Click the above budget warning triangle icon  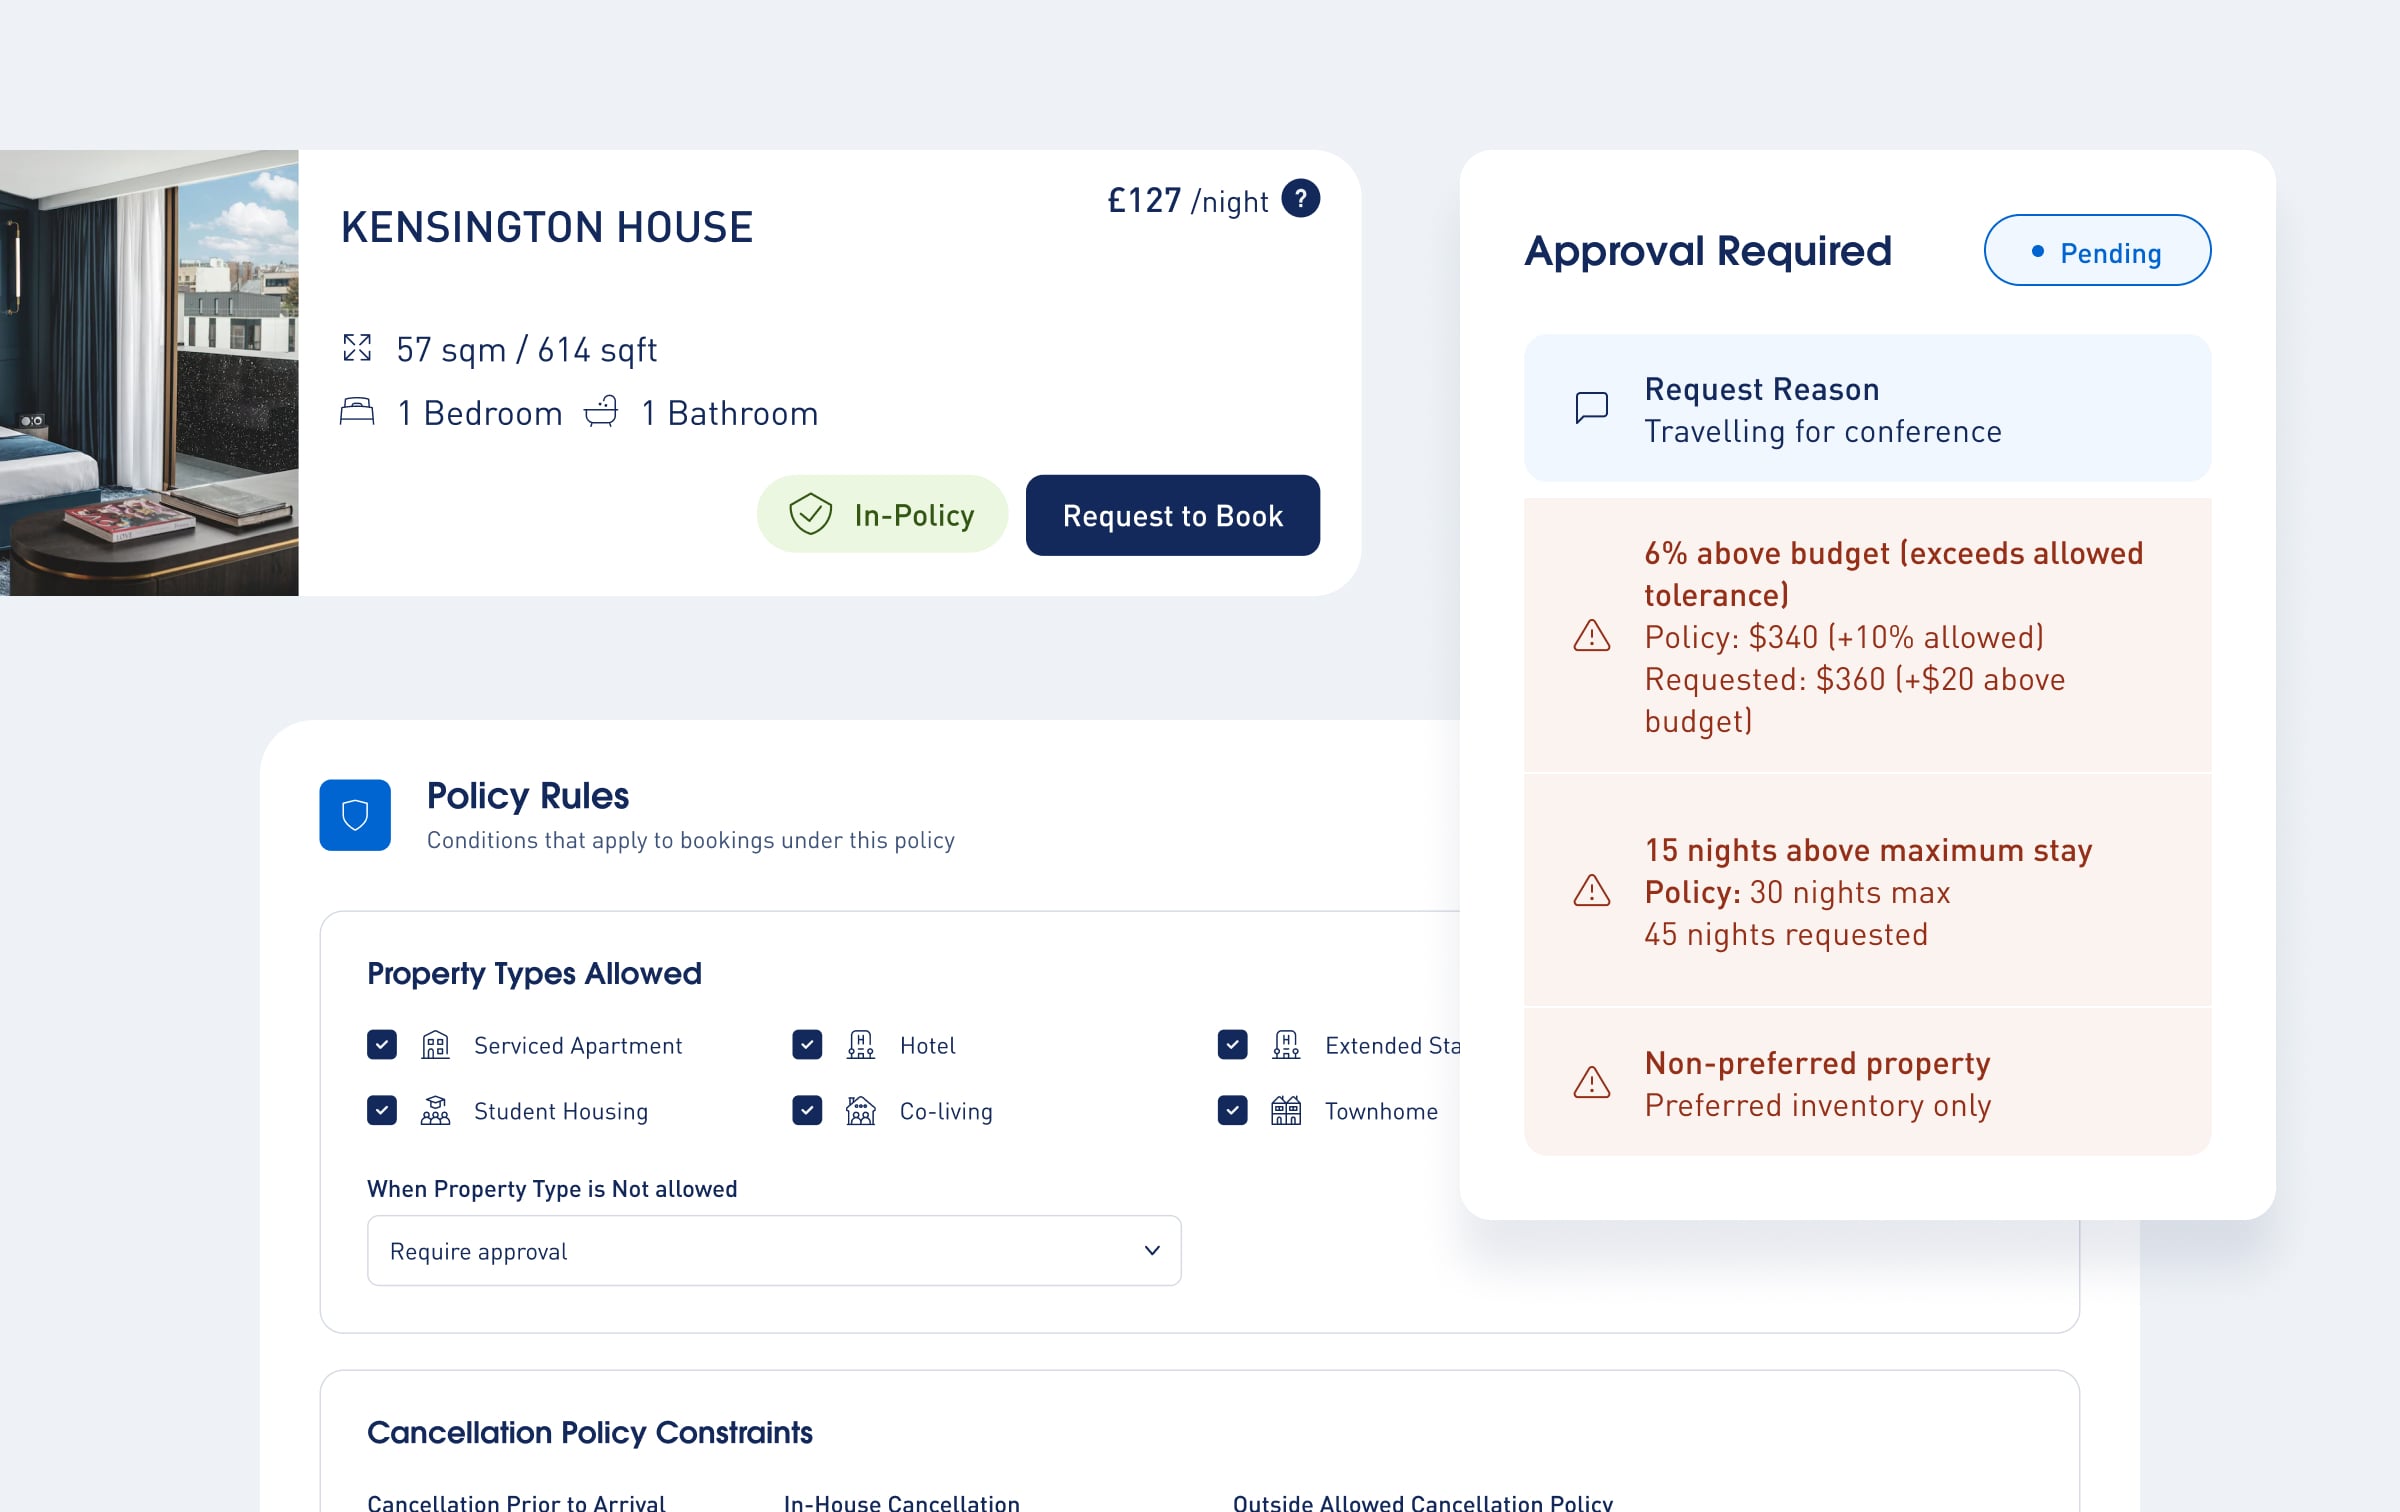[1591, 636]
